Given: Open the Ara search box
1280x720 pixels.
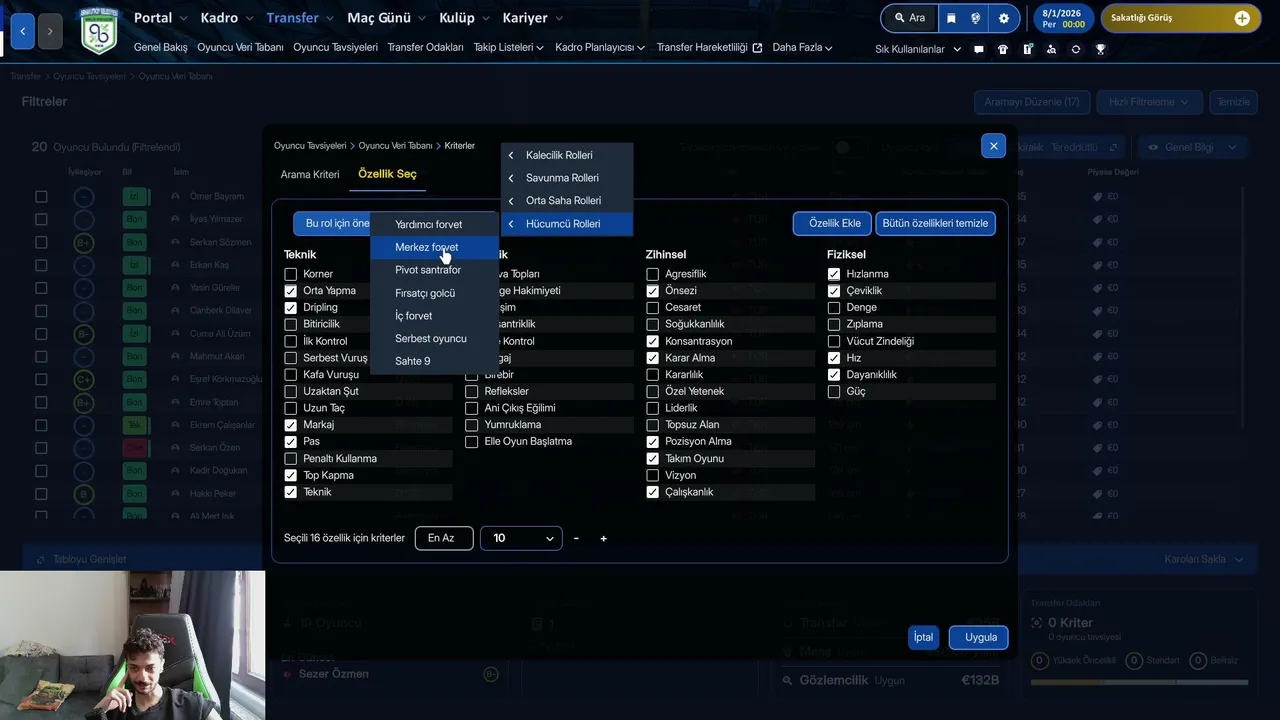Looking at the screenshot, I should click(909, 18).
